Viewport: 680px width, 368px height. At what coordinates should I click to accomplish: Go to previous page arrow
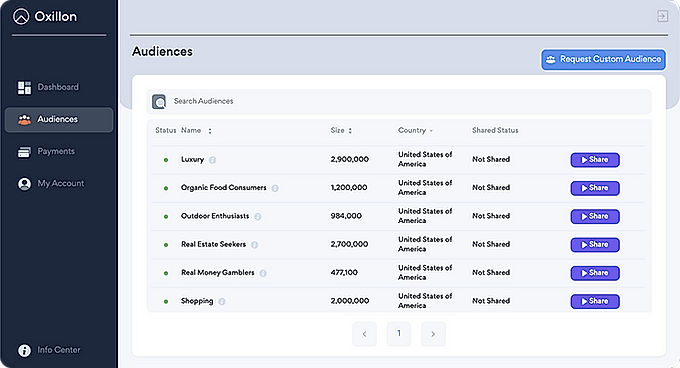(364, 334)
